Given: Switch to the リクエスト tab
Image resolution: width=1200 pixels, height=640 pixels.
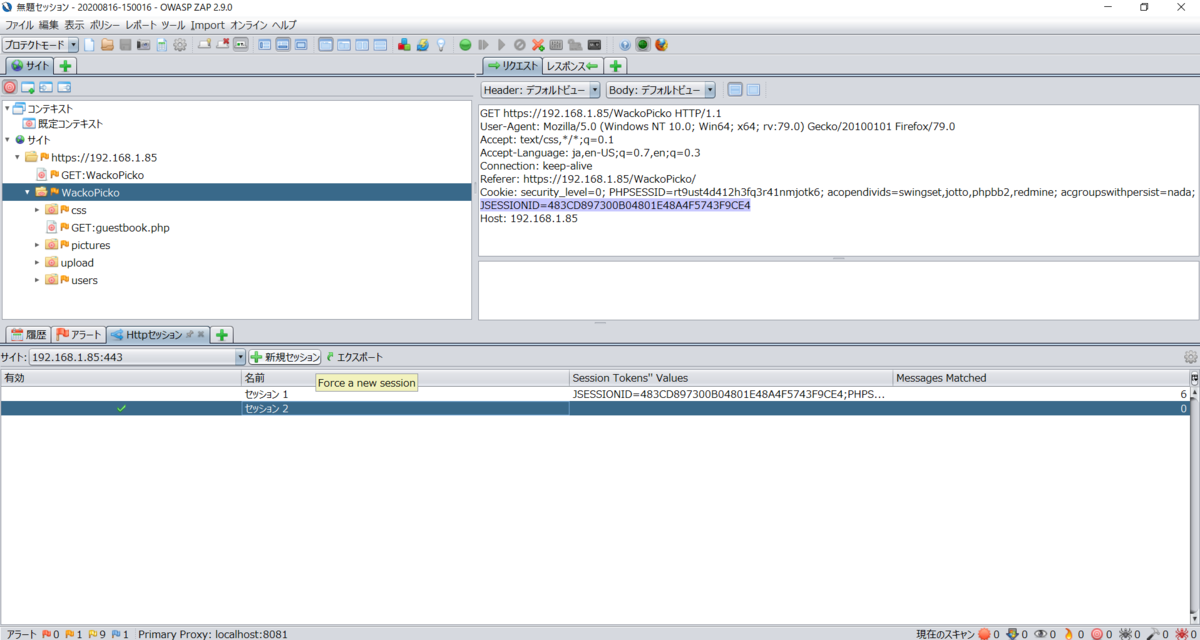Looking at the screenshot, I should (511, 66).
